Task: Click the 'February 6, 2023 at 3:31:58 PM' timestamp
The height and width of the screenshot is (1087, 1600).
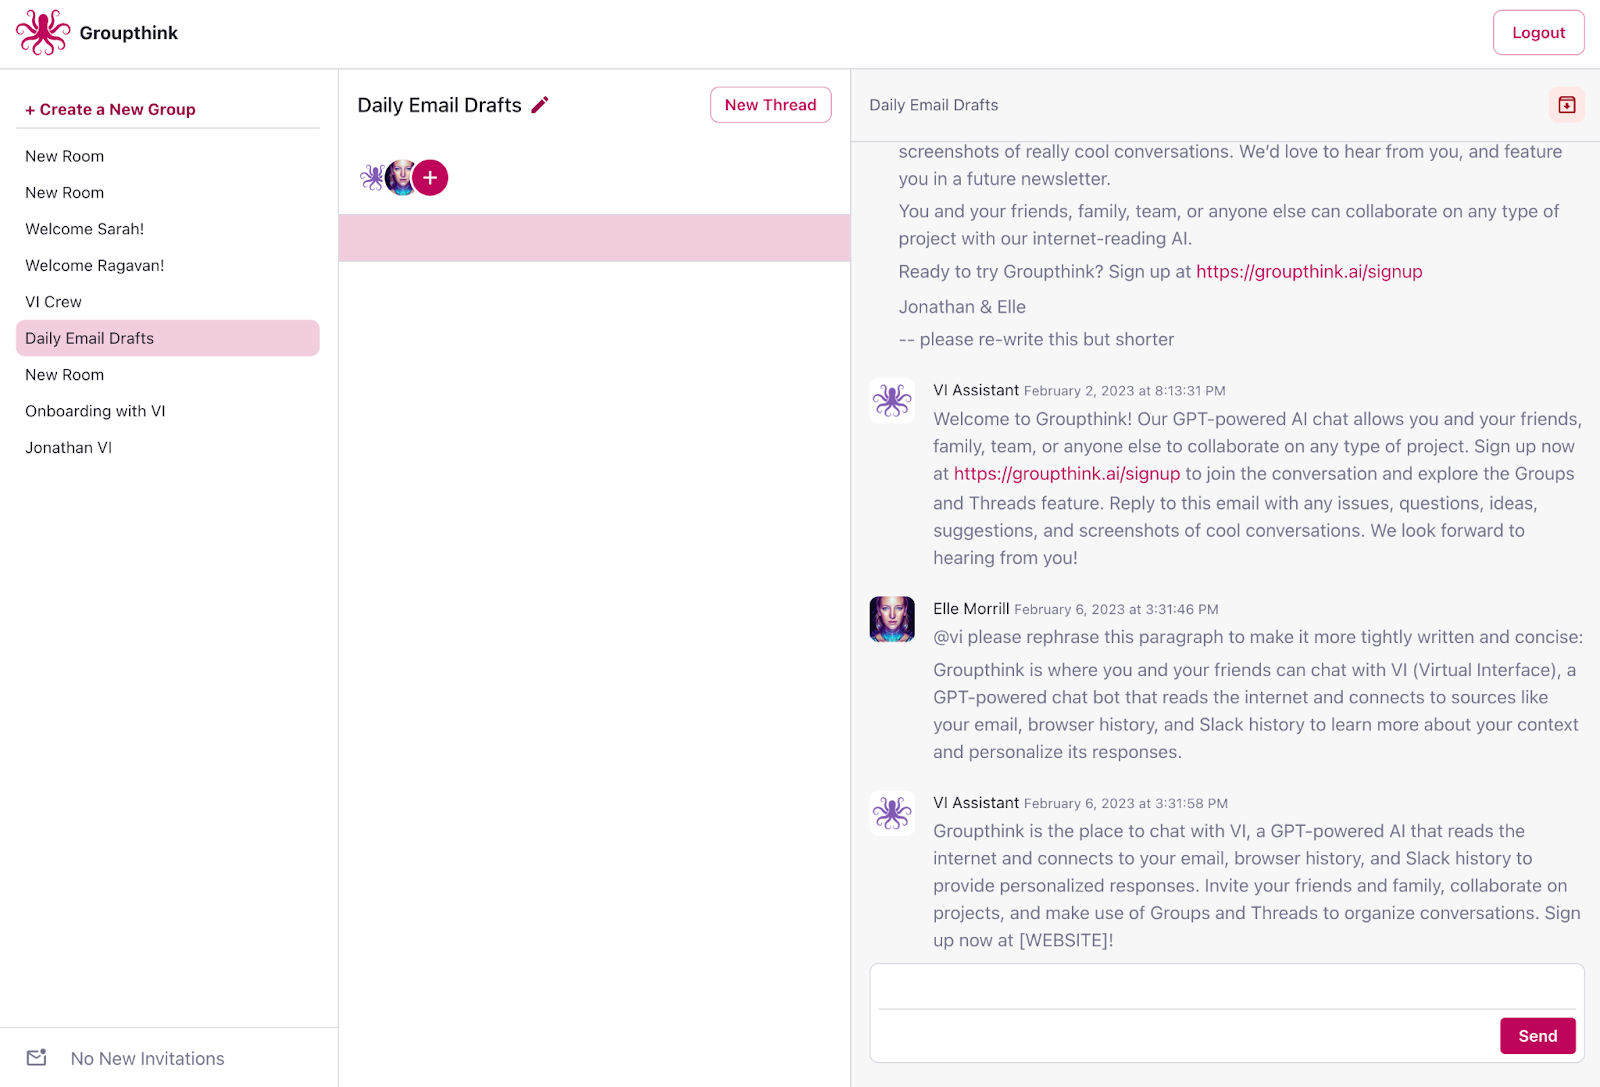Action: click(1126, 803)
